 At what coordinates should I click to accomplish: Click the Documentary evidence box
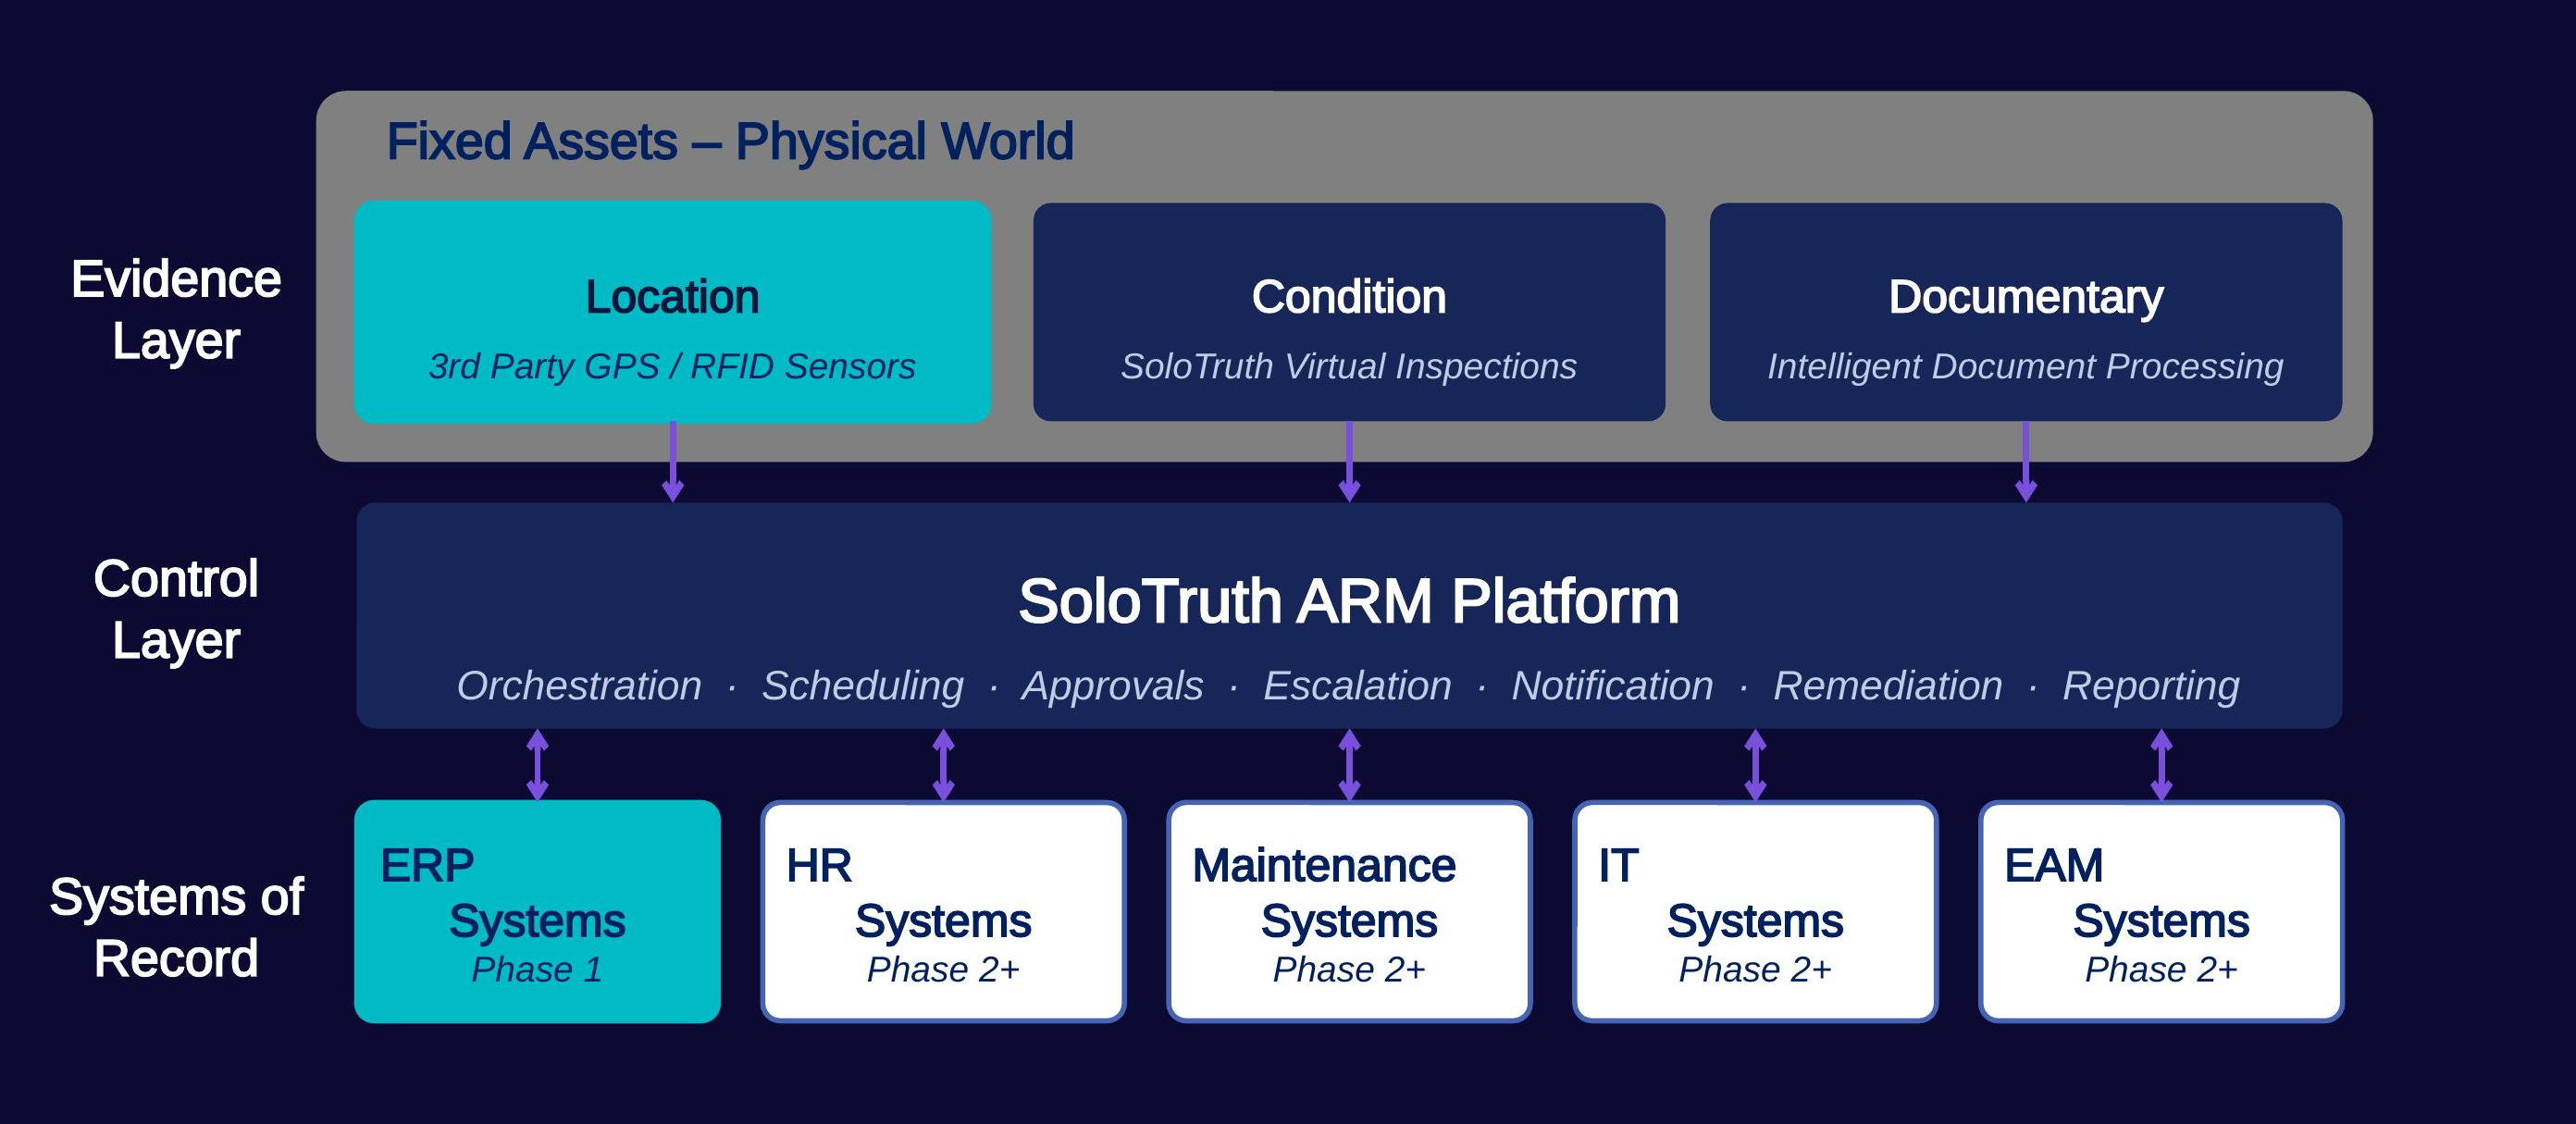[2025, 312]
